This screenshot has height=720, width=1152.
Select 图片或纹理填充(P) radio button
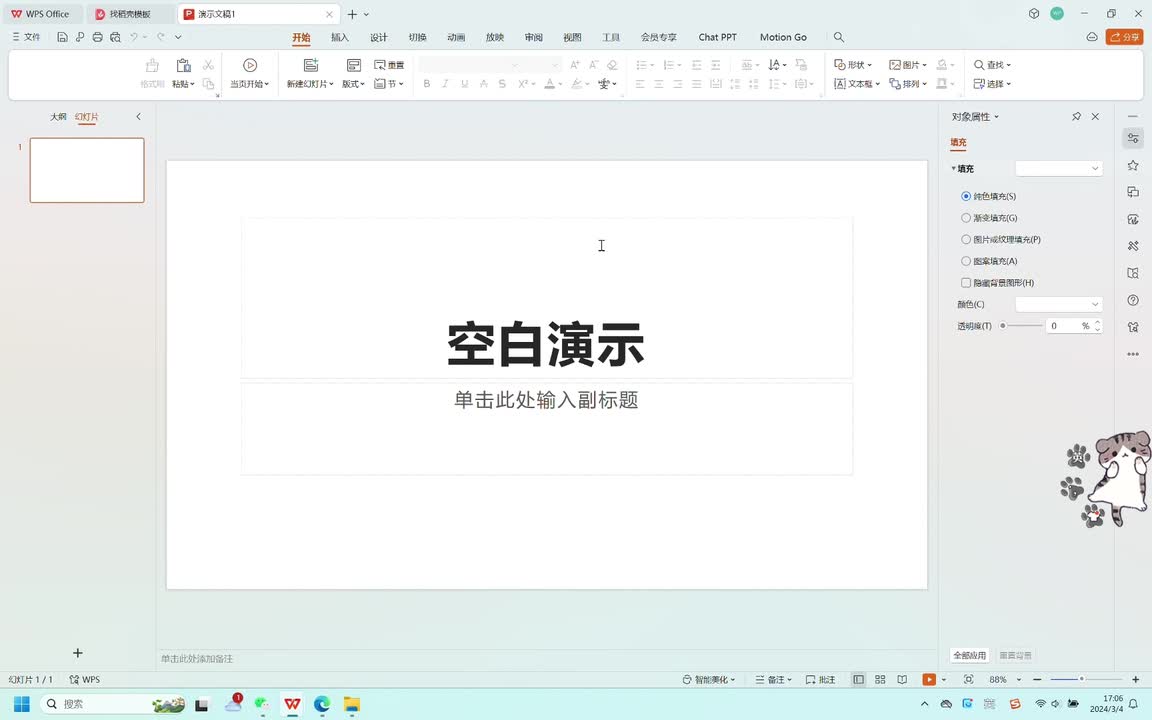click(966, 240)
